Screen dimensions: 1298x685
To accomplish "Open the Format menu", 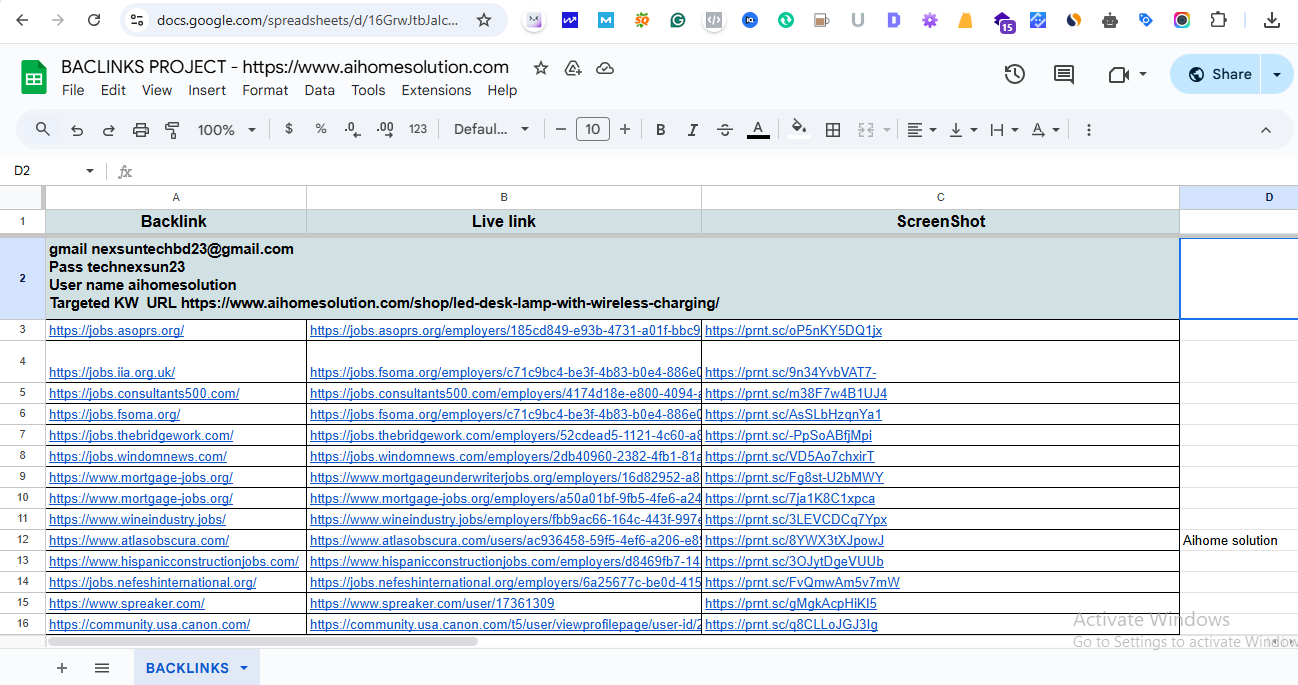I will [265, 90].
